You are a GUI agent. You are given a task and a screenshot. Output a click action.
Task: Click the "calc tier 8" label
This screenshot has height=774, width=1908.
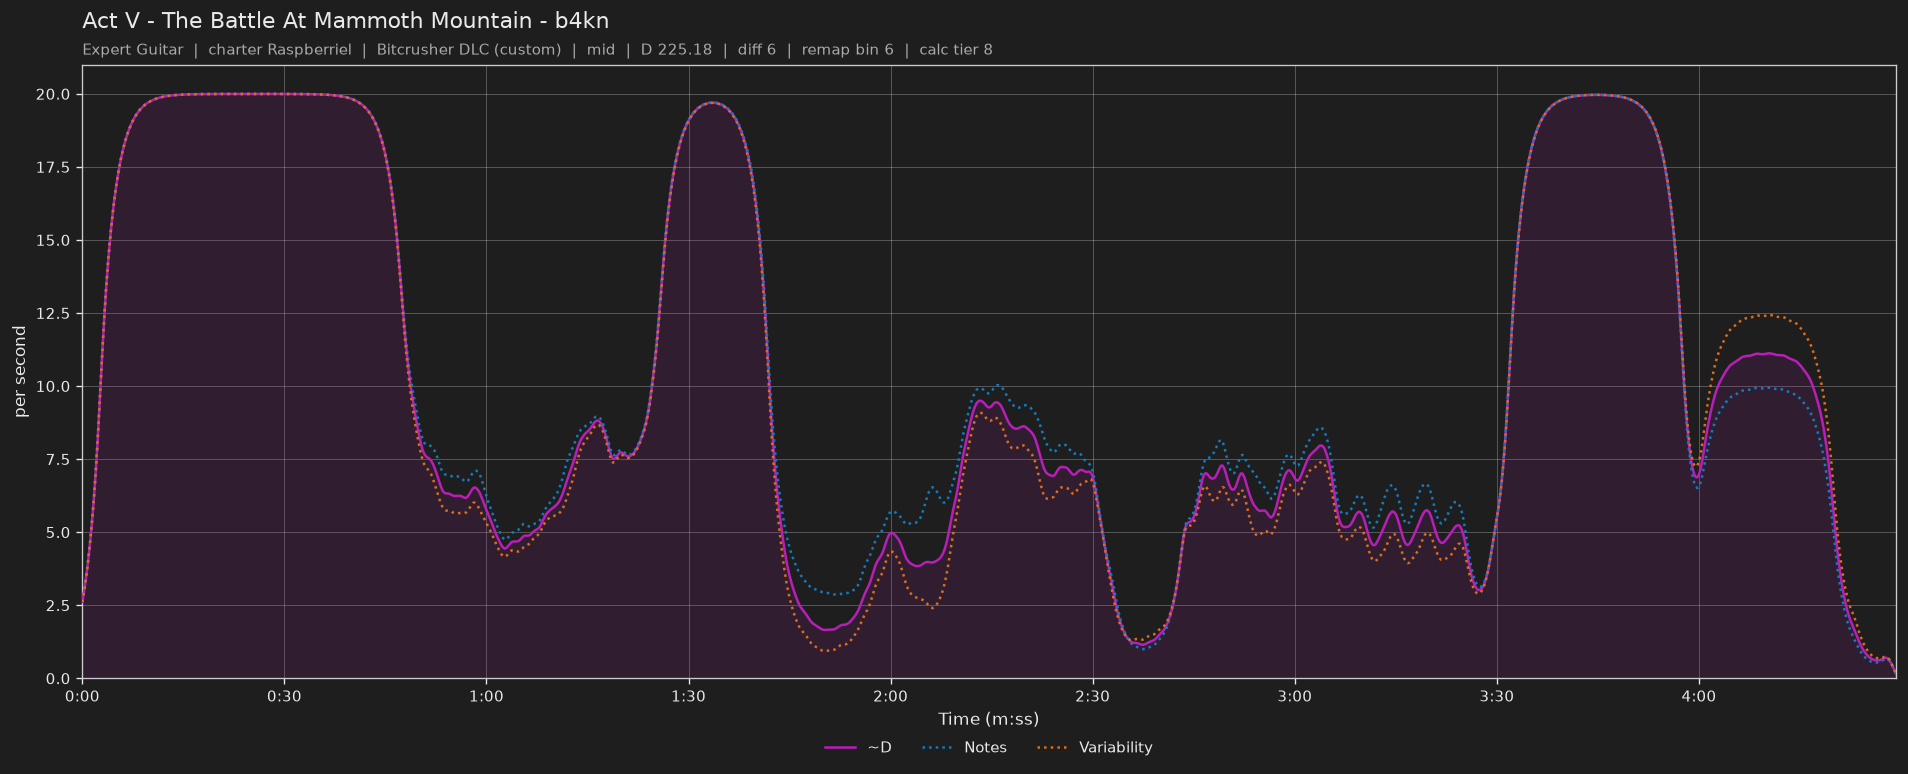pyautogui.click(x=955, y=50)
